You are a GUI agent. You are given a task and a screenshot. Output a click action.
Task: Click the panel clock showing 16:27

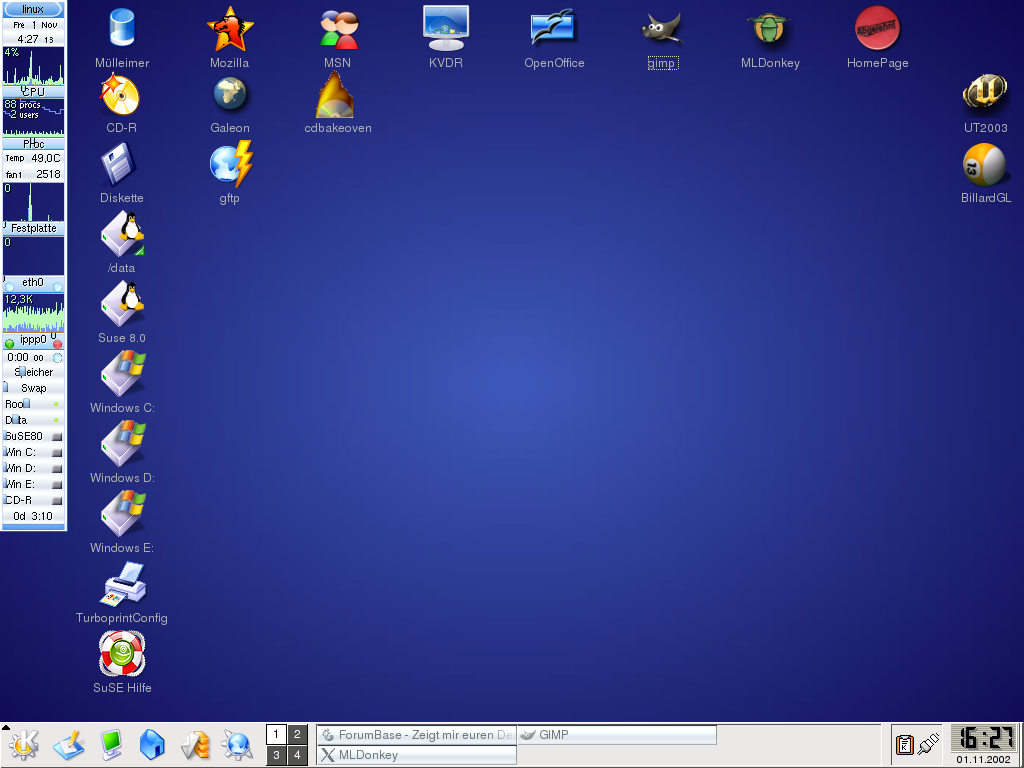(x=984, y=739)
